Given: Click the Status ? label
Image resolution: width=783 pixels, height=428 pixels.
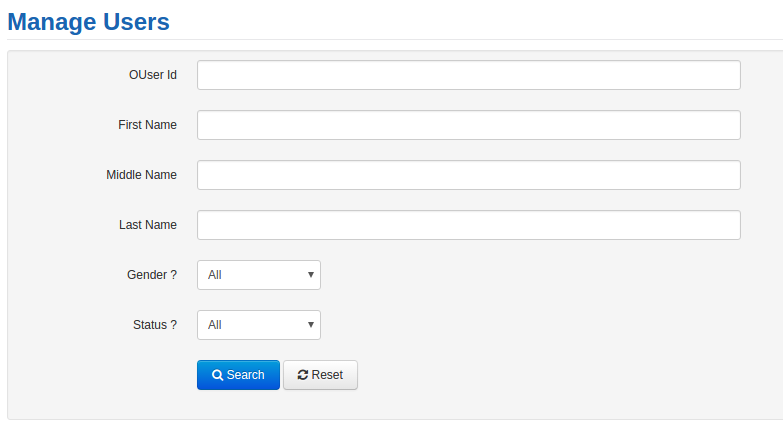Looking at the screenshot, I should 155,325.
